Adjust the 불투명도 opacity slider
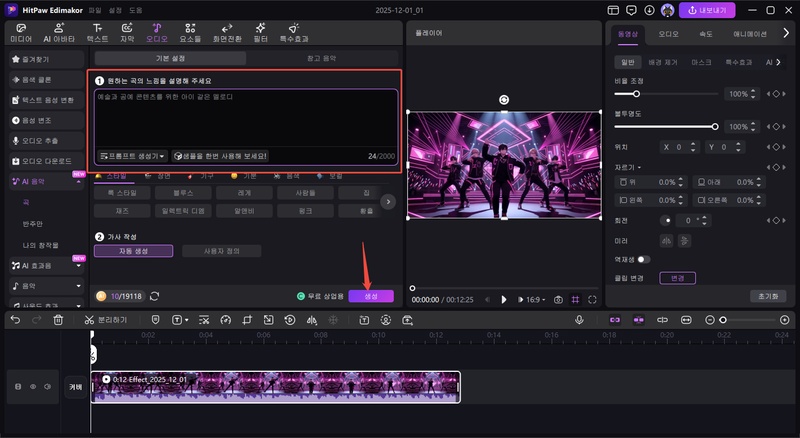The height and width of the screenshot is (438, 800). pos(715,127)
